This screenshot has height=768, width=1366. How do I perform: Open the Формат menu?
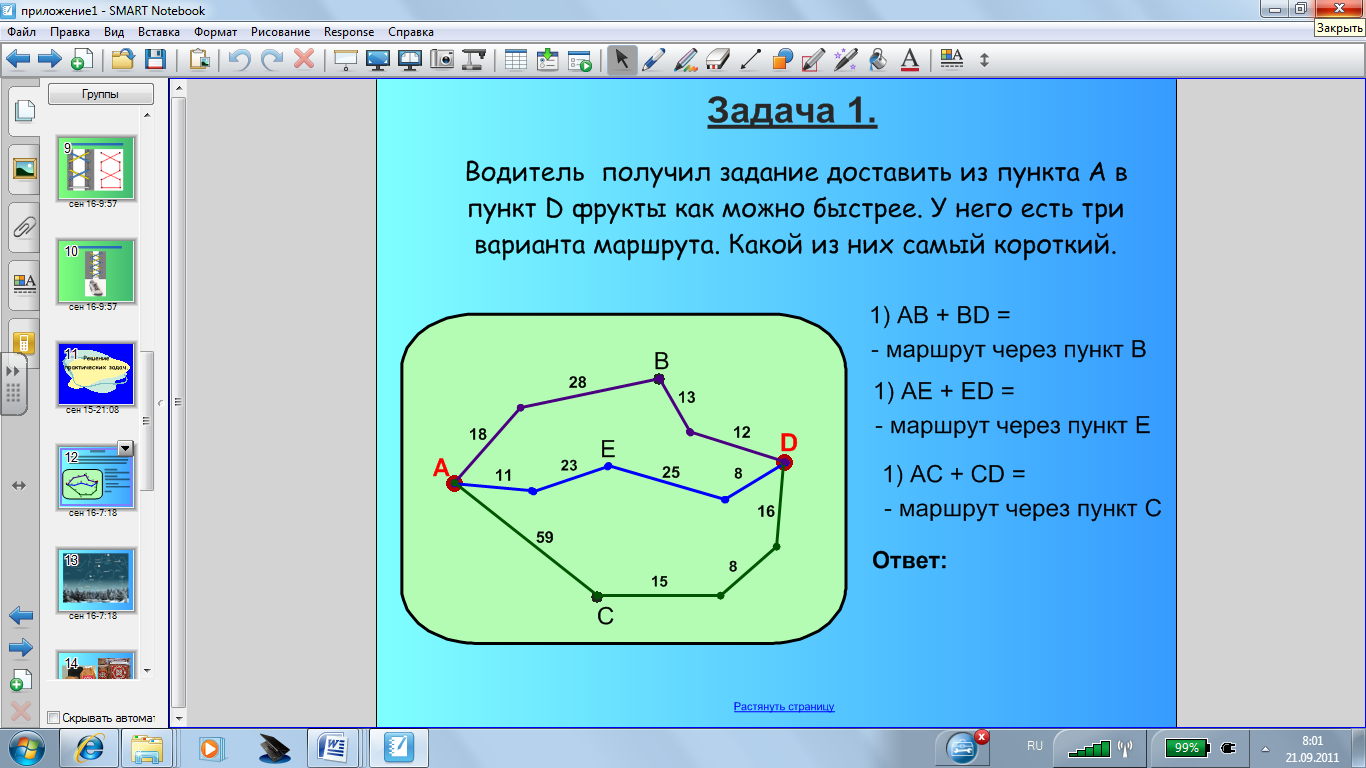[x=215, y=32]
